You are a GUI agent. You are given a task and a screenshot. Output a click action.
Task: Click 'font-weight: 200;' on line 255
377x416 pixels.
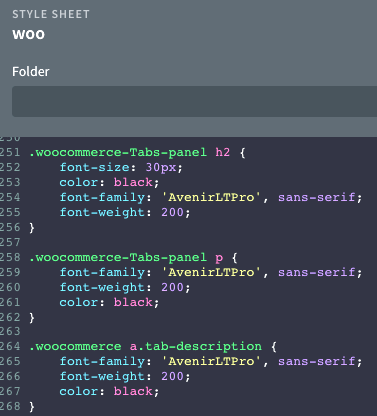[x=125, y=212]
